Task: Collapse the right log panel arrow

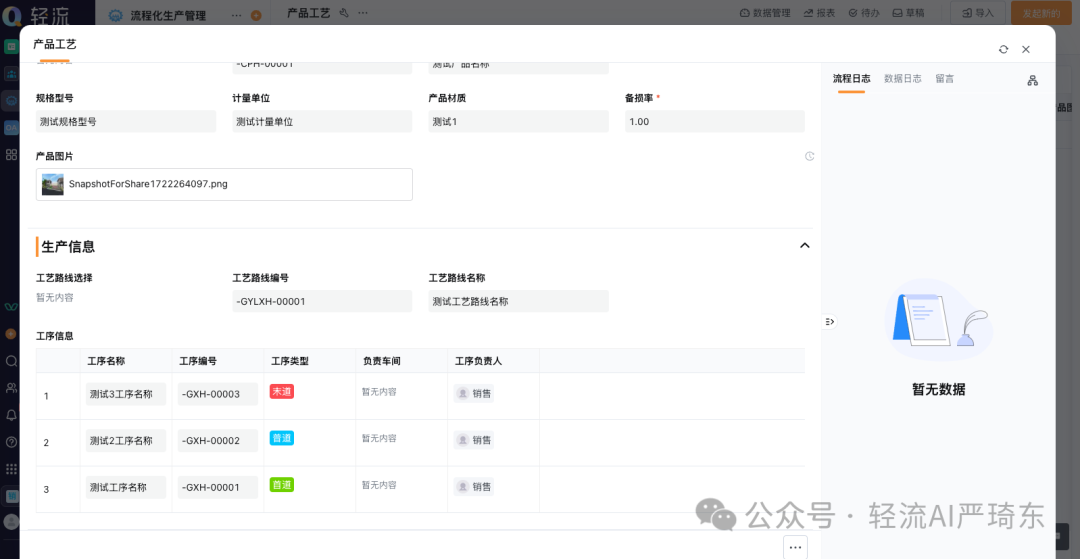Action: coord(829,321)
